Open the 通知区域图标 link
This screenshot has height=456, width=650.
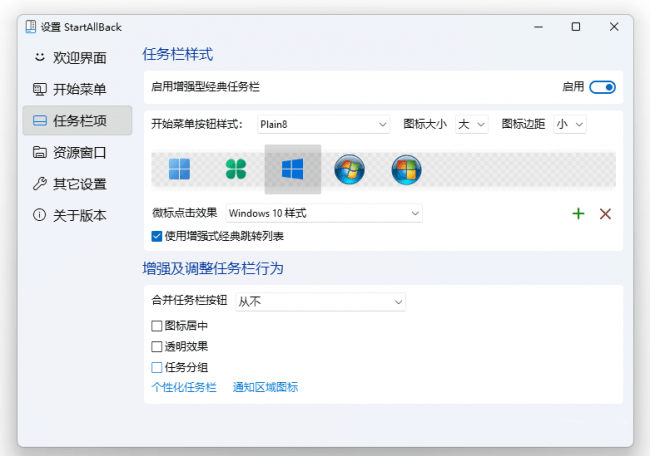[x=265, y=387]
